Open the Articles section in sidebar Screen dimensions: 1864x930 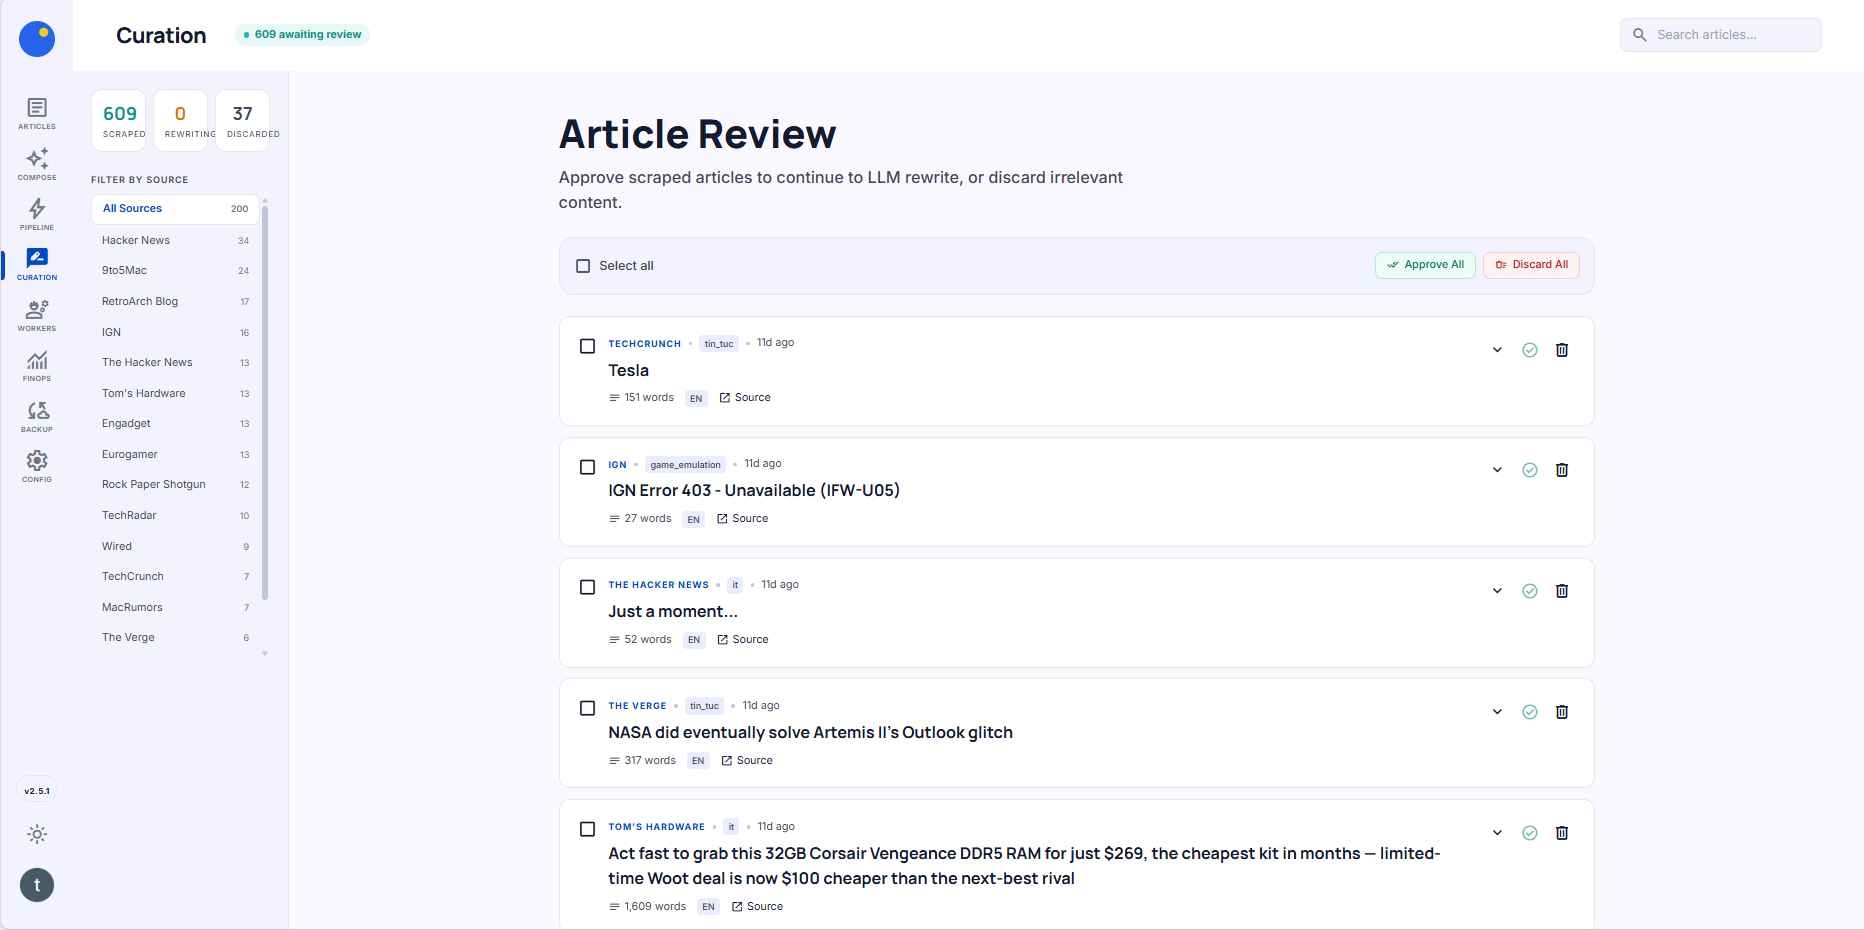36,113
